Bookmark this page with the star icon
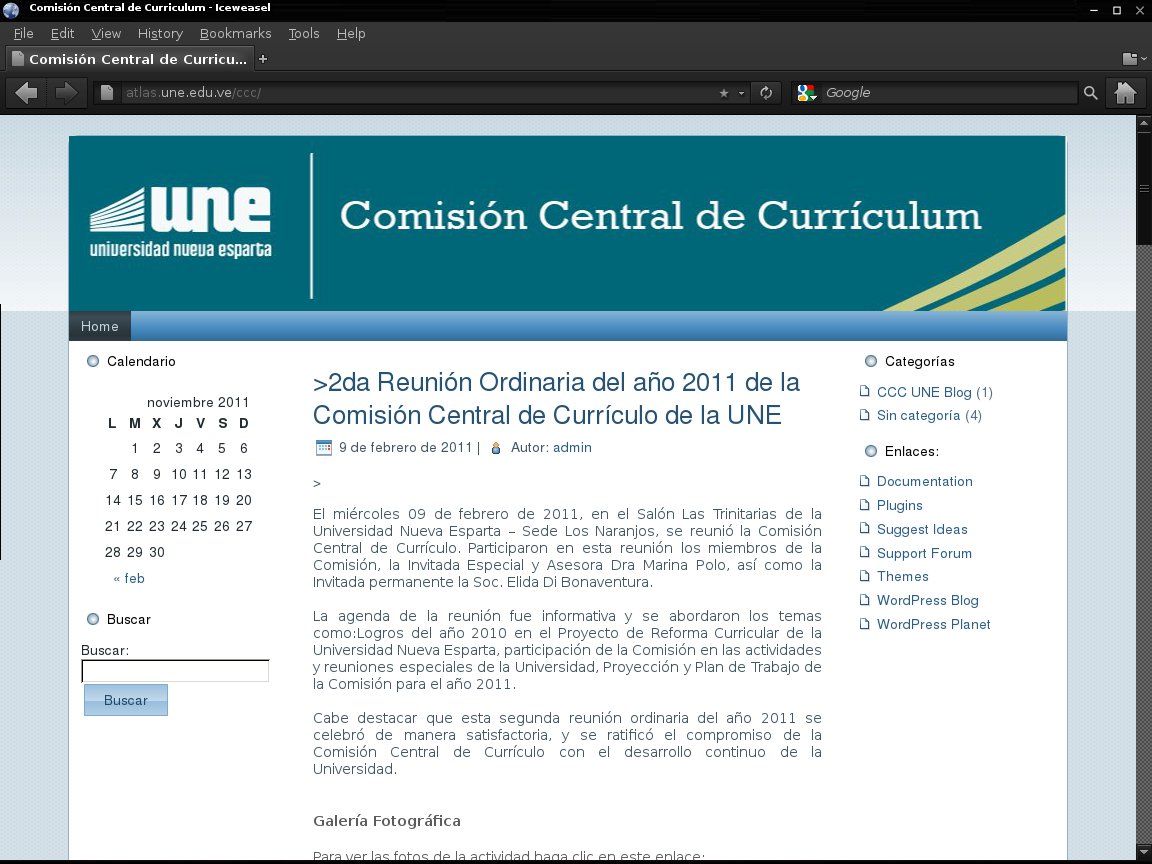The height and width of the screenshot is (864, 1152). (724, 93)
